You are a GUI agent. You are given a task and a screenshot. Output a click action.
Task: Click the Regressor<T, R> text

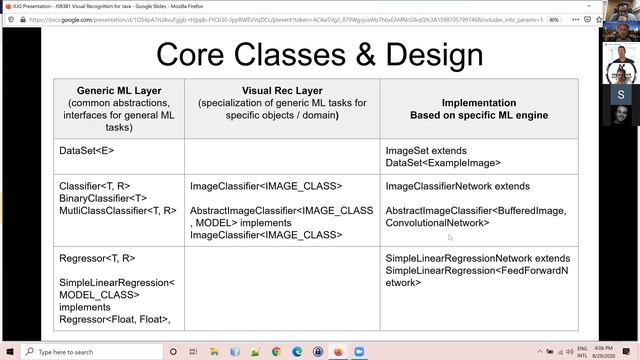[x=97, y=258]
